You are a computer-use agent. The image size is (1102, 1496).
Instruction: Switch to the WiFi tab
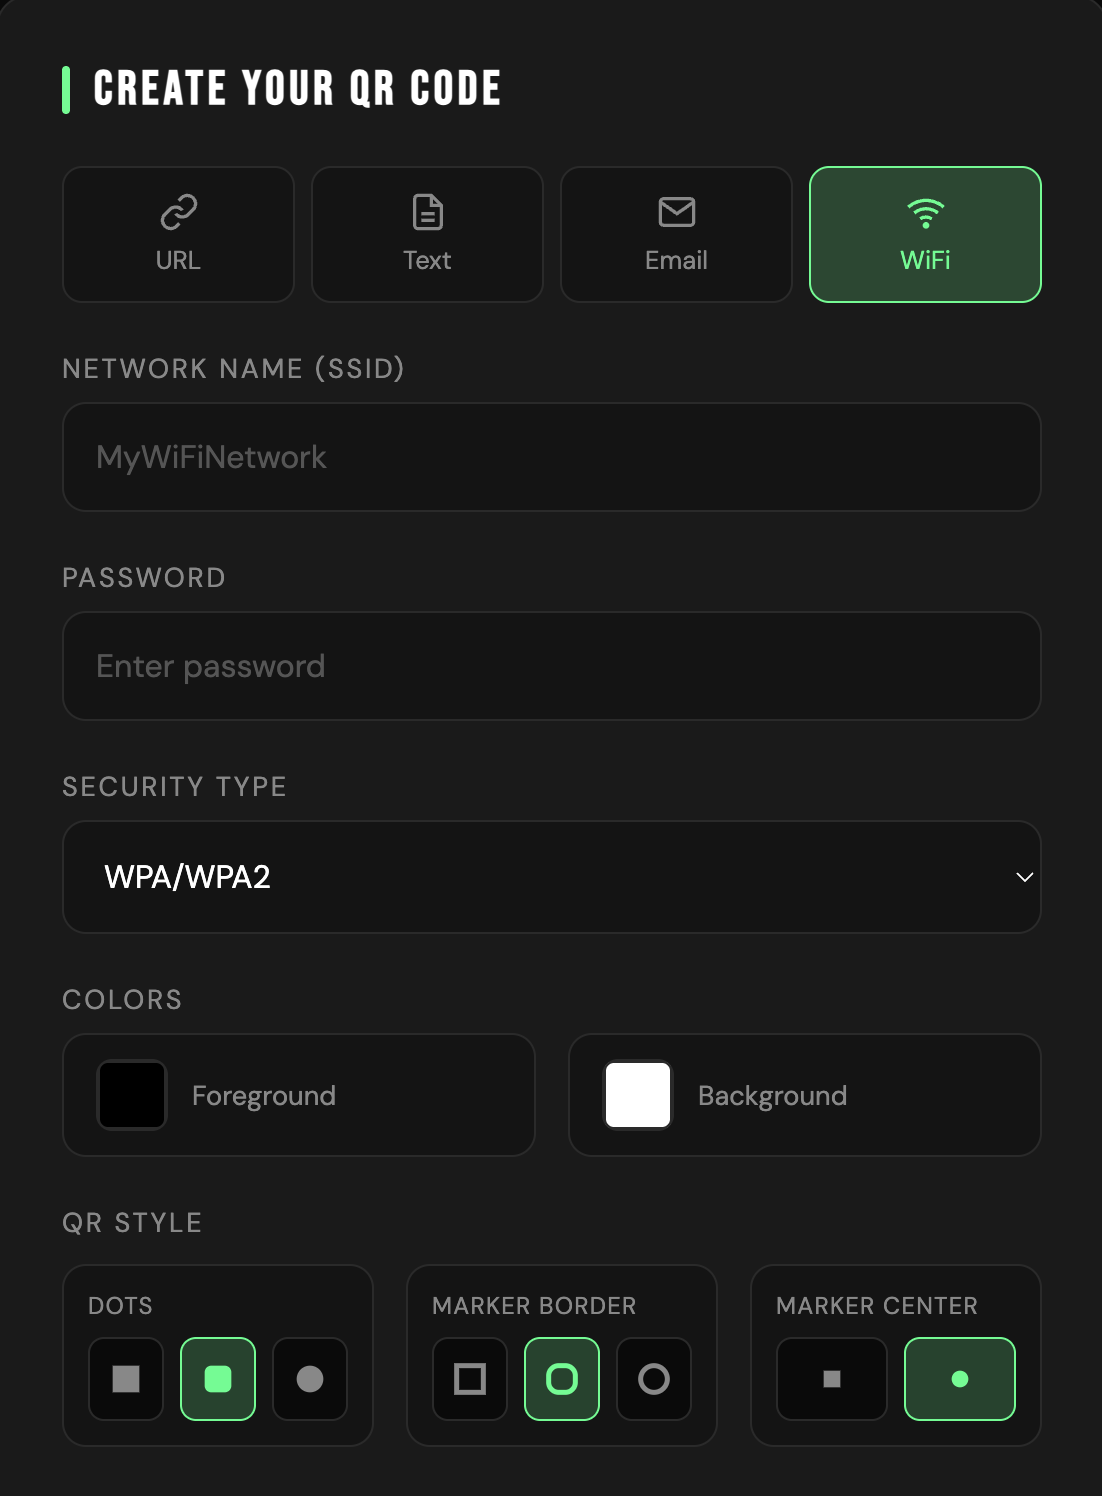925,233
